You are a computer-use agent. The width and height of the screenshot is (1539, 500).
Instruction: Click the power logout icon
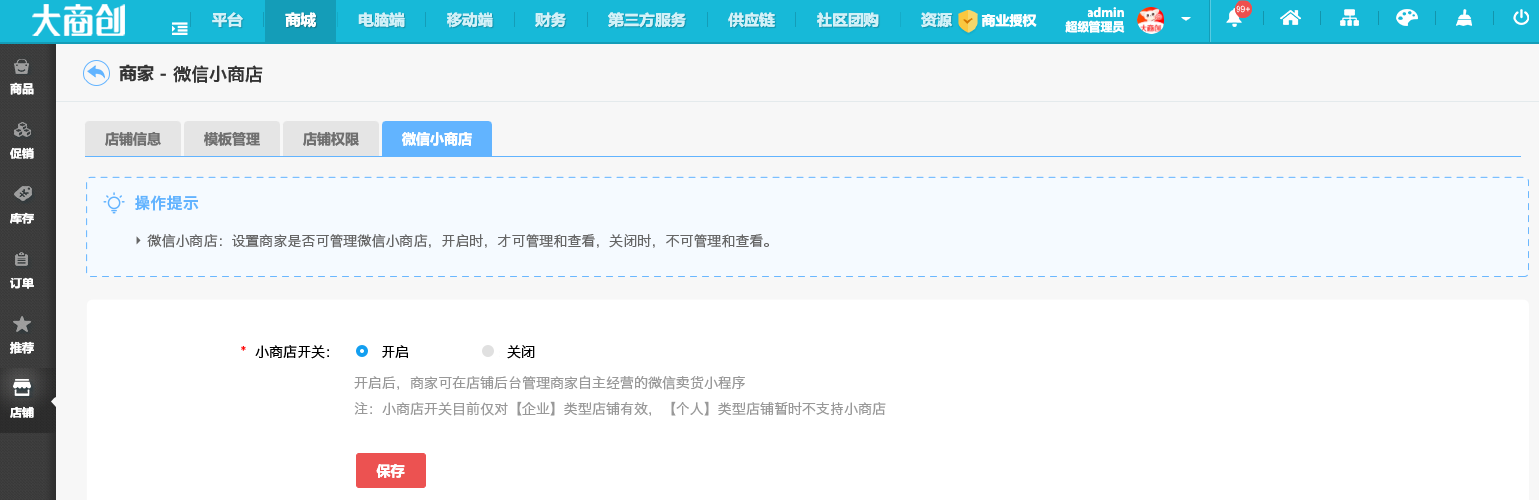[1521, 18]
